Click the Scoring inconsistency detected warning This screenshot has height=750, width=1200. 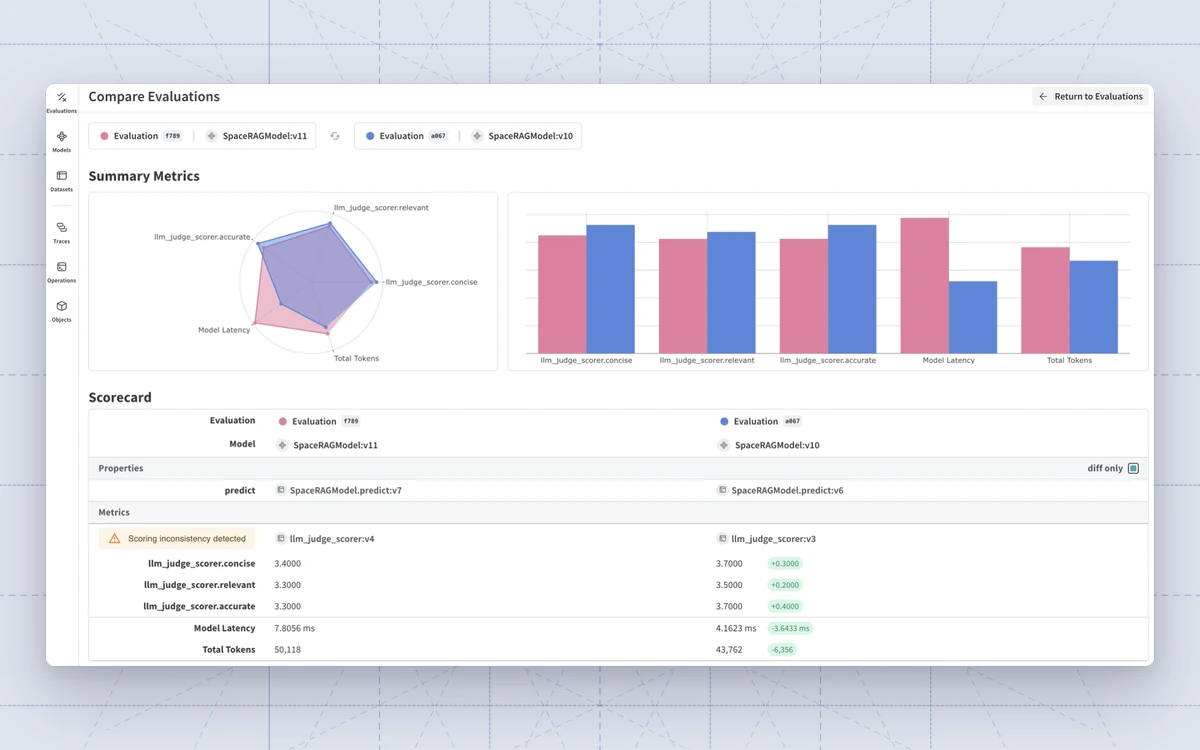pyautogui.click(x=177, y=539)
